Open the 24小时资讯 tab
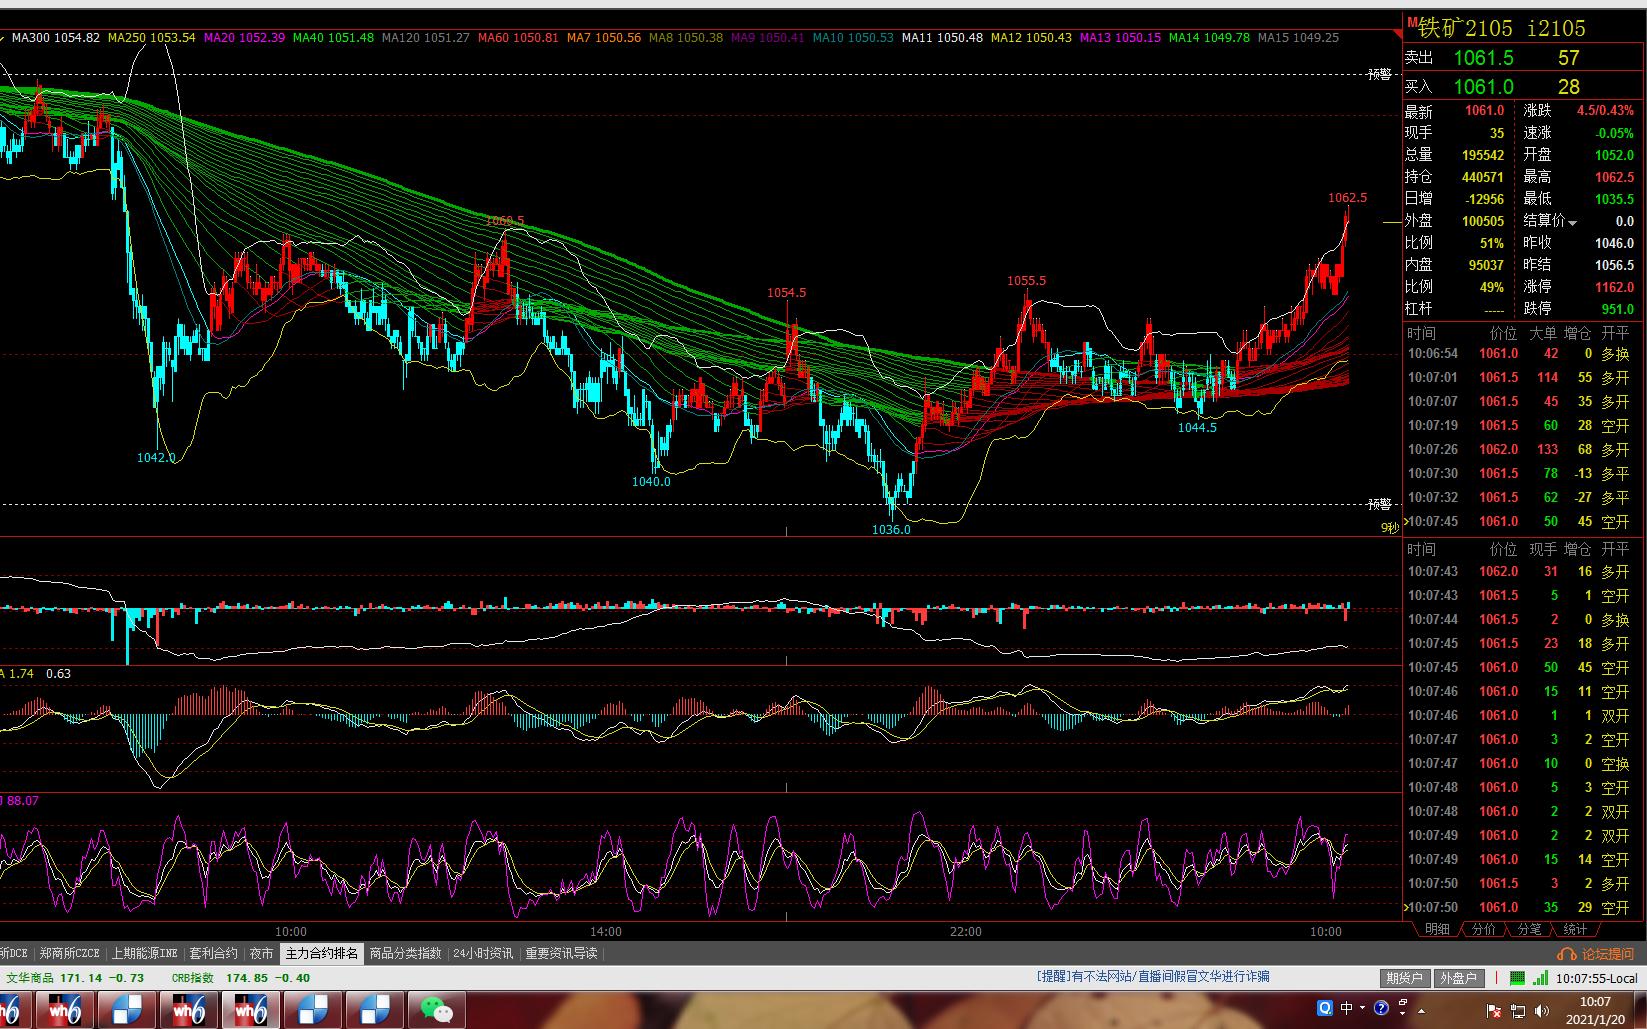This screenshot has height=1029, width=1647. point(482,954)
